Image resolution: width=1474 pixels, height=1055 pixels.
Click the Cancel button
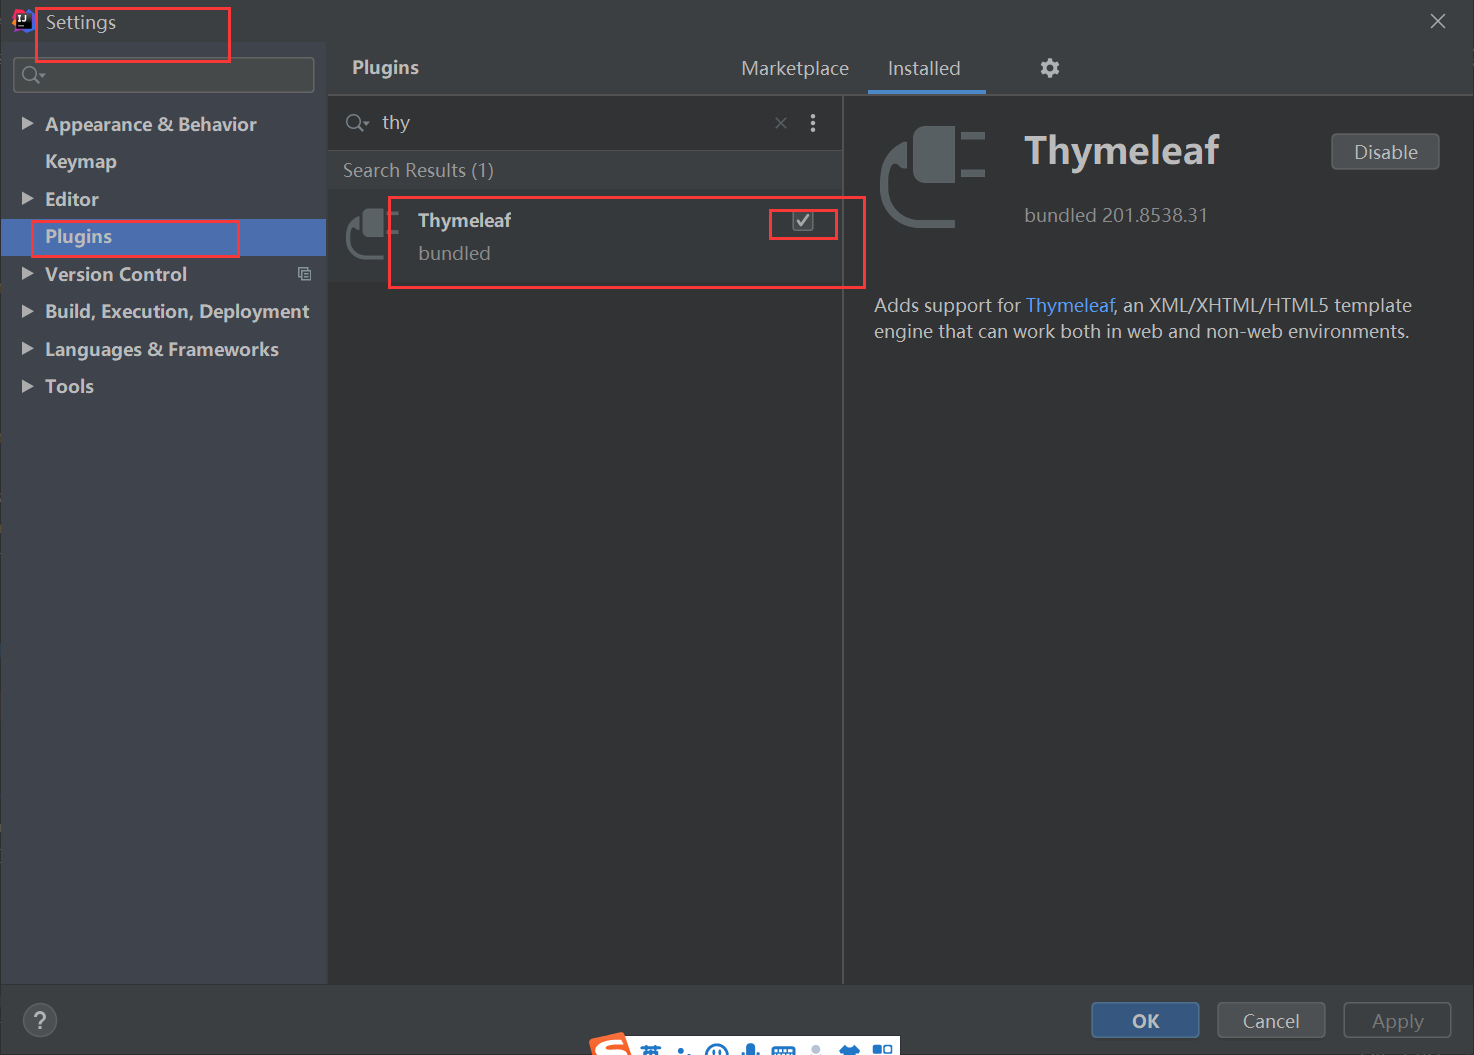coord(1271,1020)
